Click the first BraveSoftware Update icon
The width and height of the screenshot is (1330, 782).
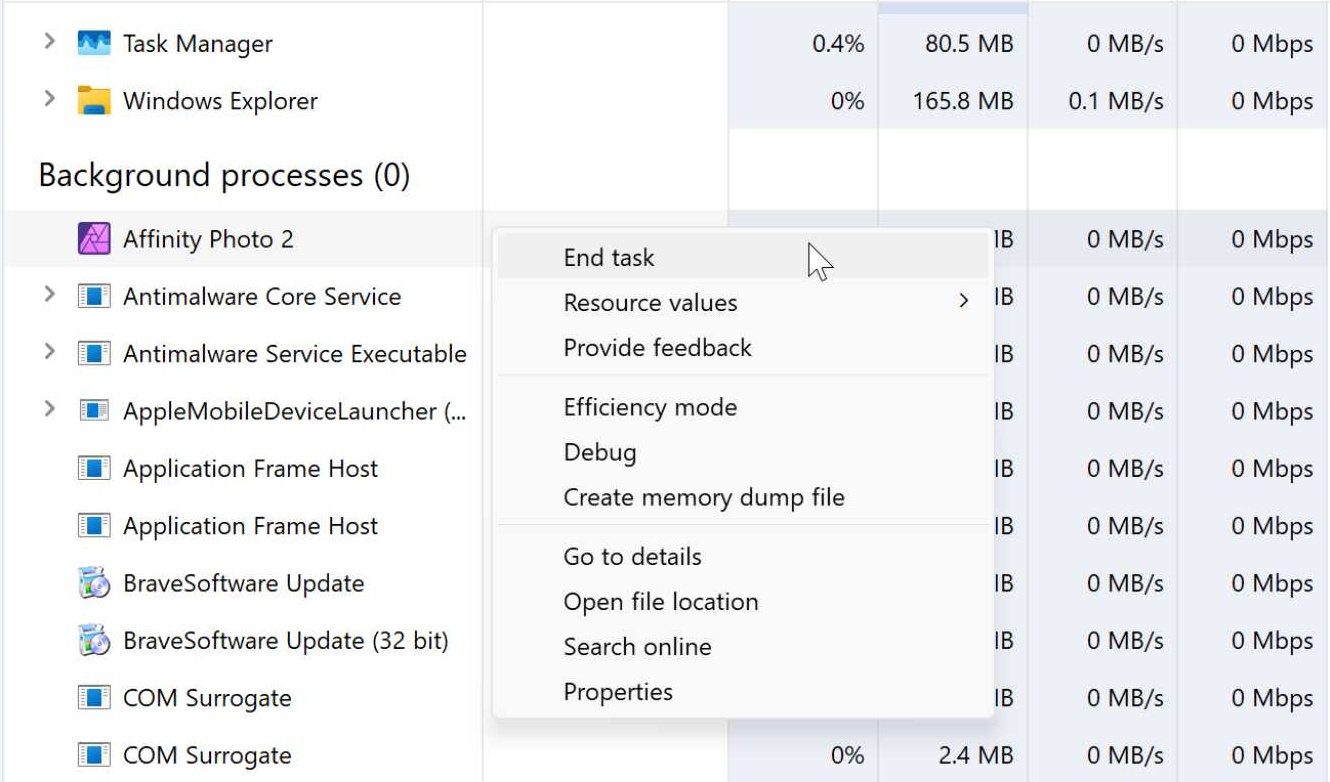tap(94, 583)
